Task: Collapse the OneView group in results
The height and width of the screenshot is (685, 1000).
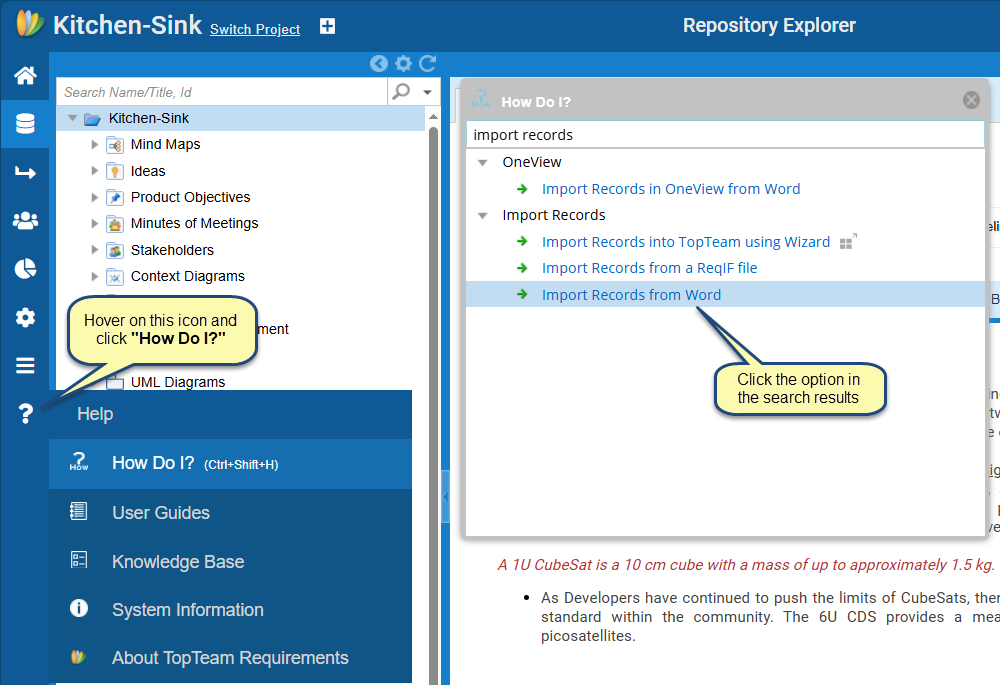Action: point(483,163)
